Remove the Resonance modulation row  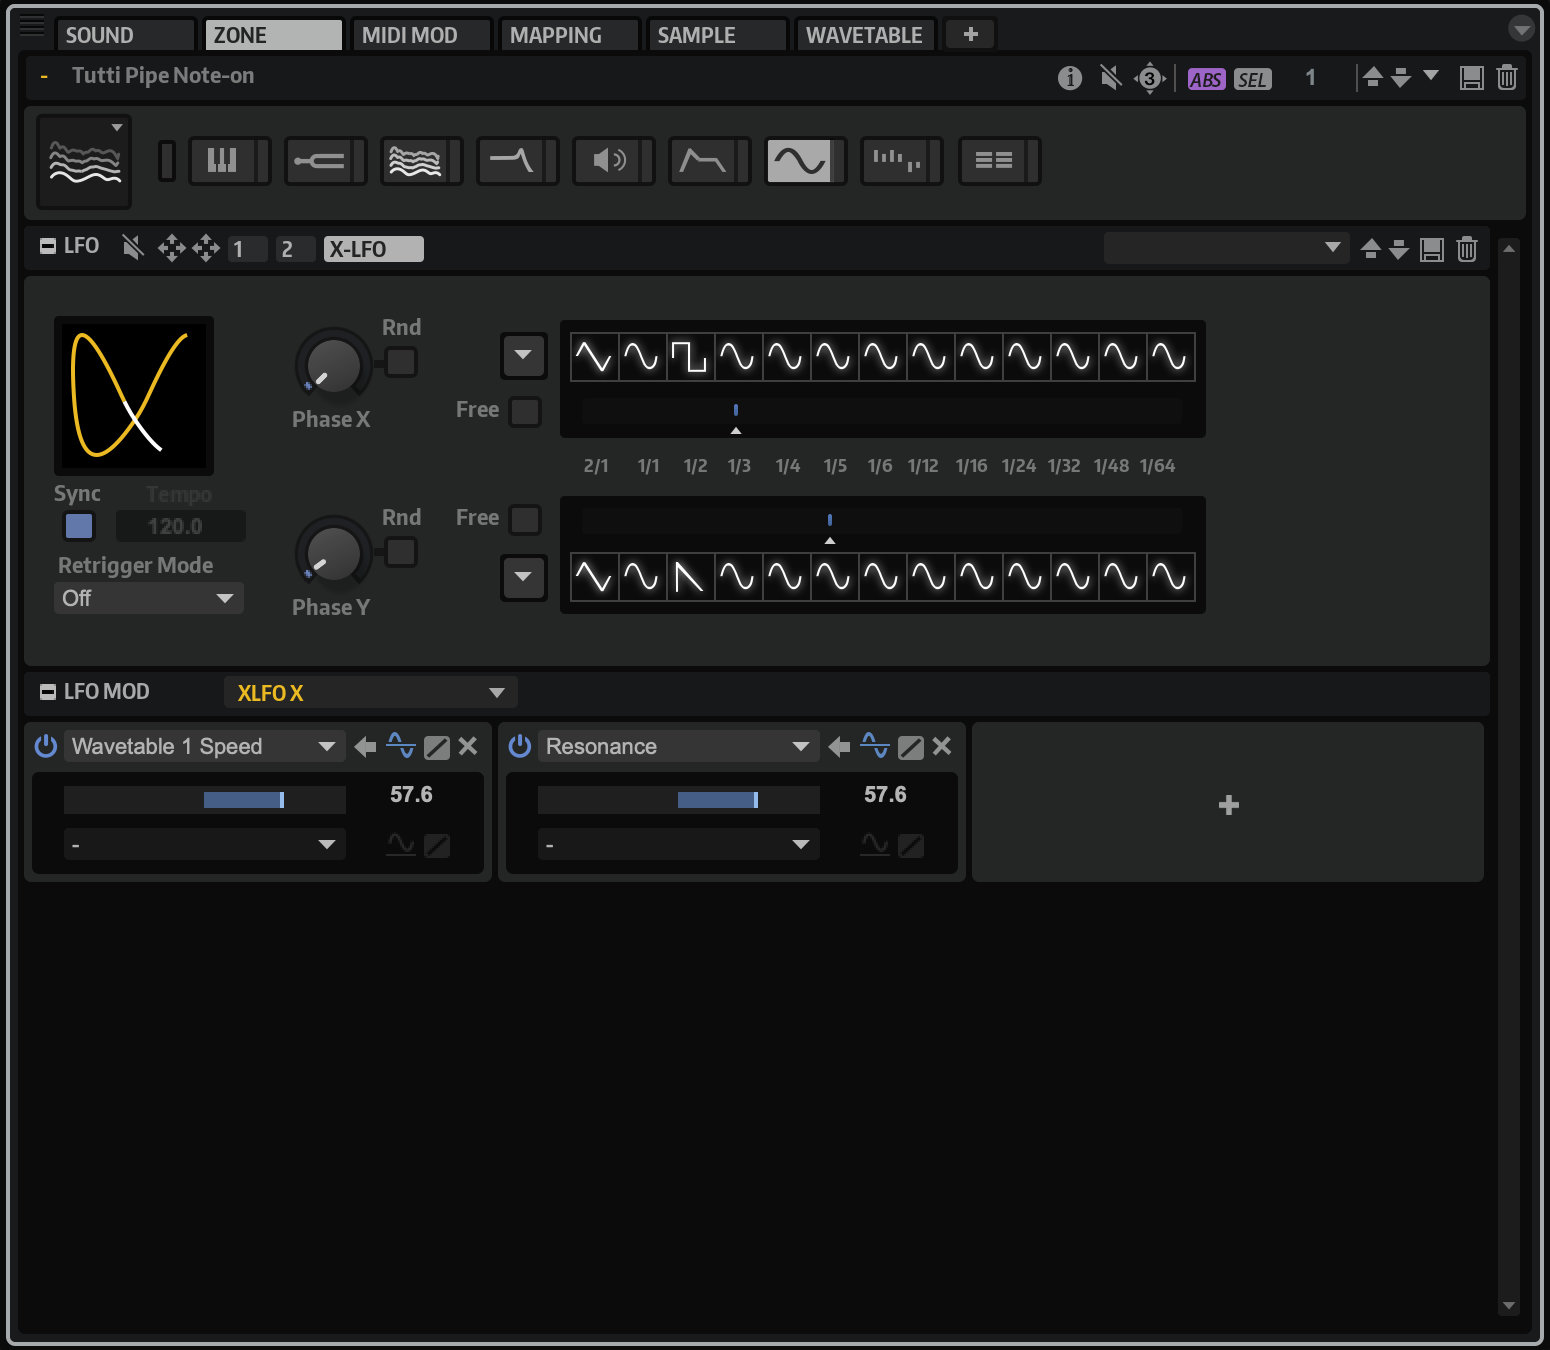(942, 746)
